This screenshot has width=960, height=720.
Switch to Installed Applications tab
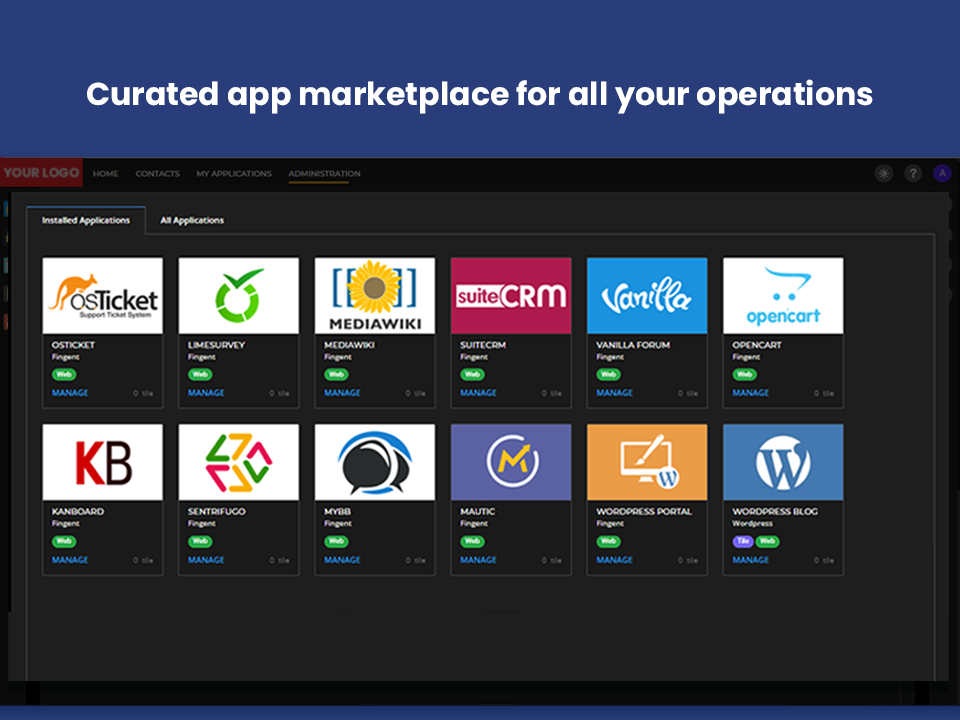tap(86, 220)
